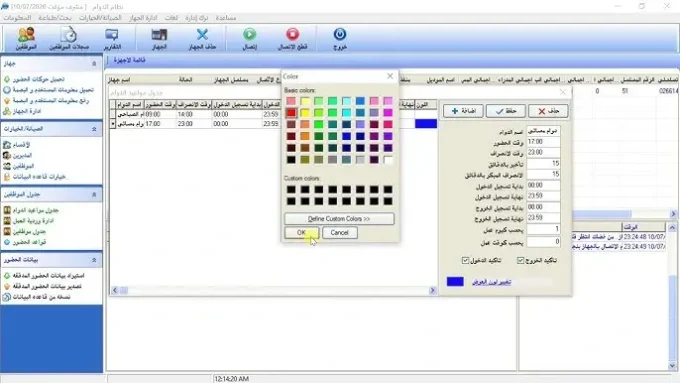Collapse the attendance data (بيانات الحضور) section
The height and width of the screenshot is (383, 680).
[x=94, y=260]
